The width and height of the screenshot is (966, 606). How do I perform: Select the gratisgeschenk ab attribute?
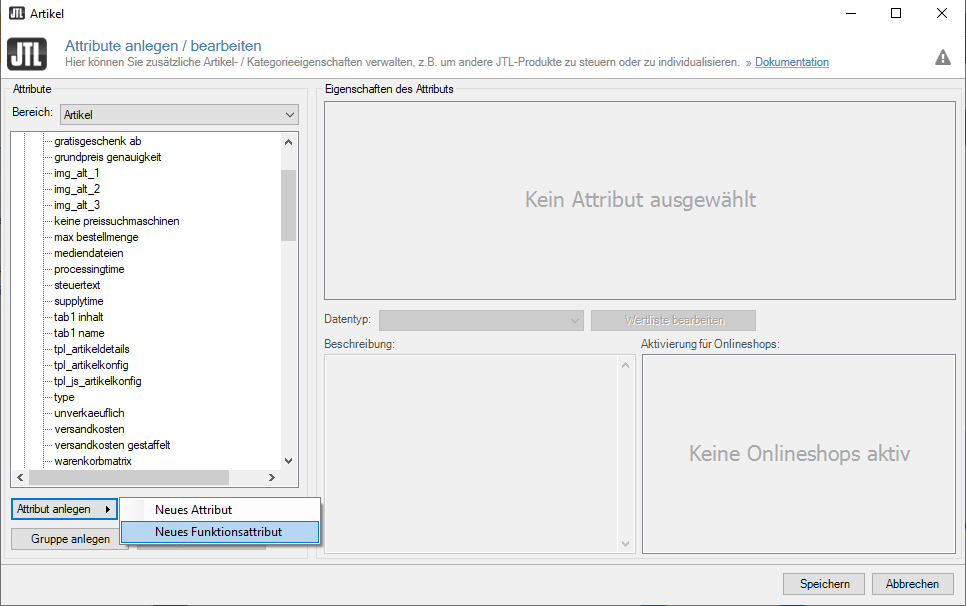click(97, 141)
